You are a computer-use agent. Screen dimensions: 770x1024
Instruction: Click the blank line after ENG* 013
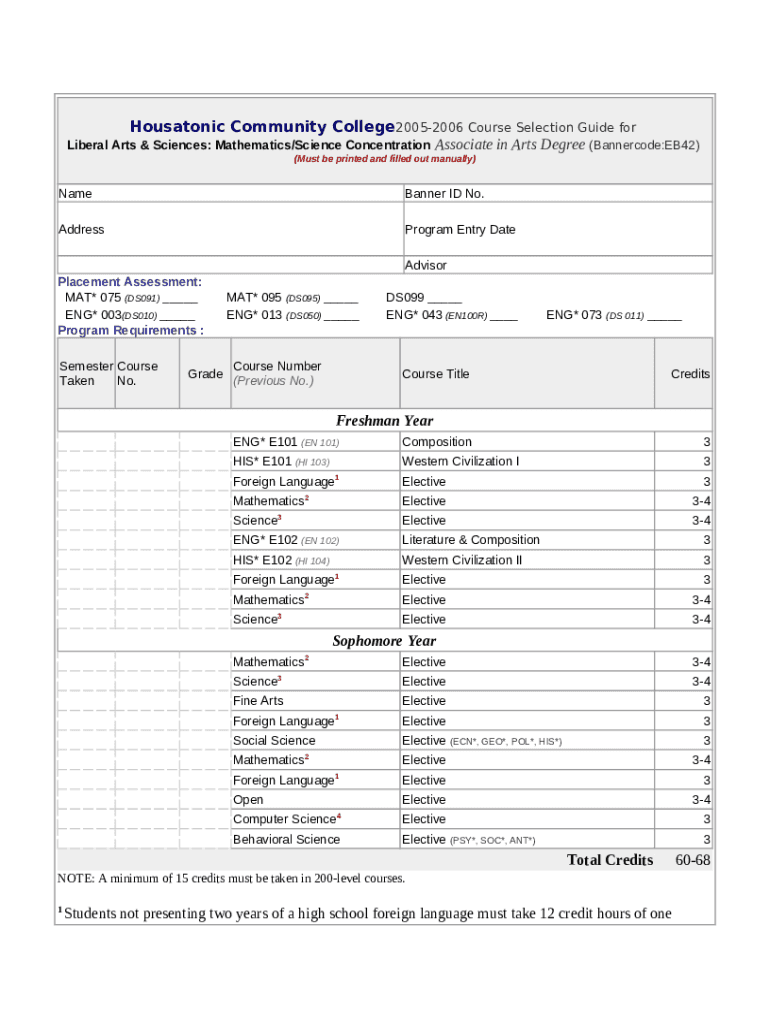tap(341, 315)
